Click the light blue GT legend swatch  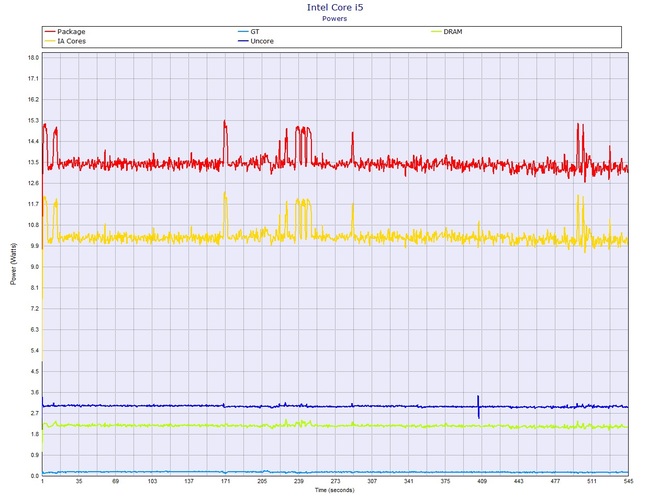tap(243, 32)
